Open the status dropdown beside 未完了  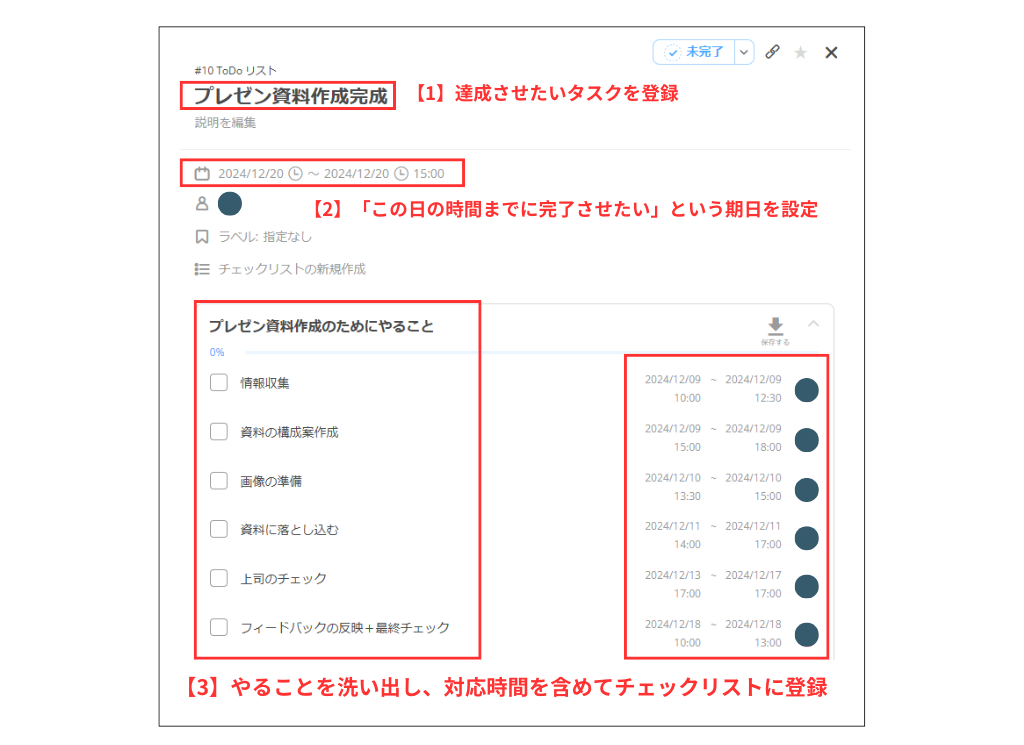743,52
